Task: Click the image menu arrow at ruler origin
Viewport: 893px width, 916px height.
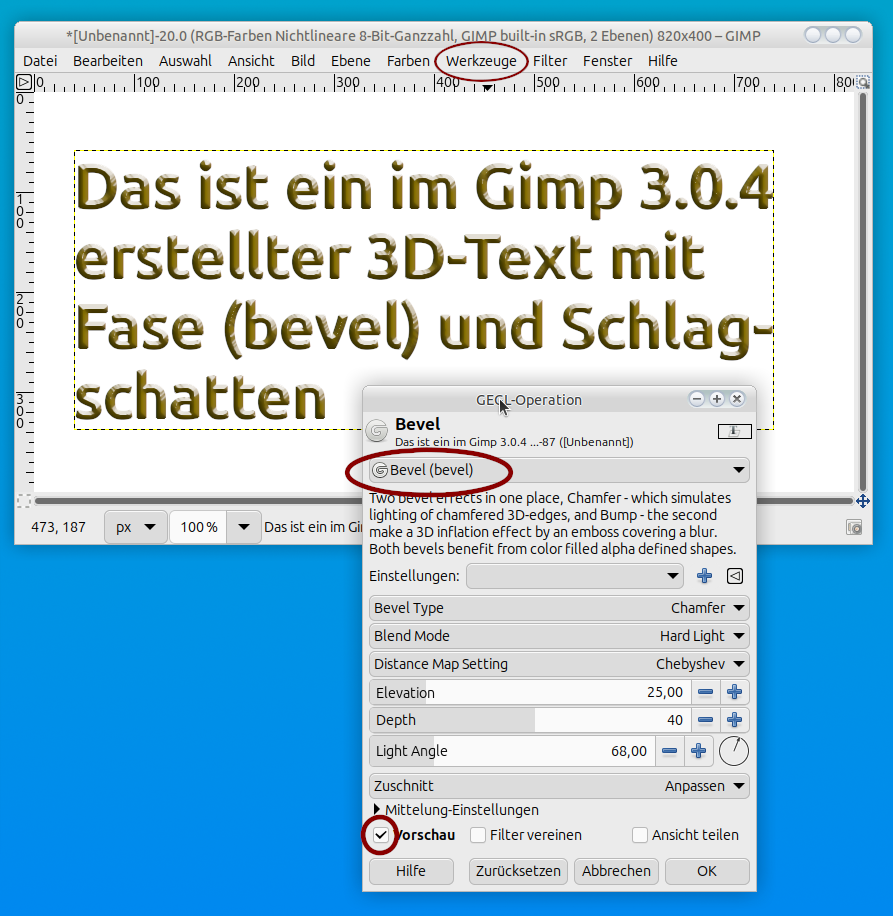Action: [x=24, y=82]
